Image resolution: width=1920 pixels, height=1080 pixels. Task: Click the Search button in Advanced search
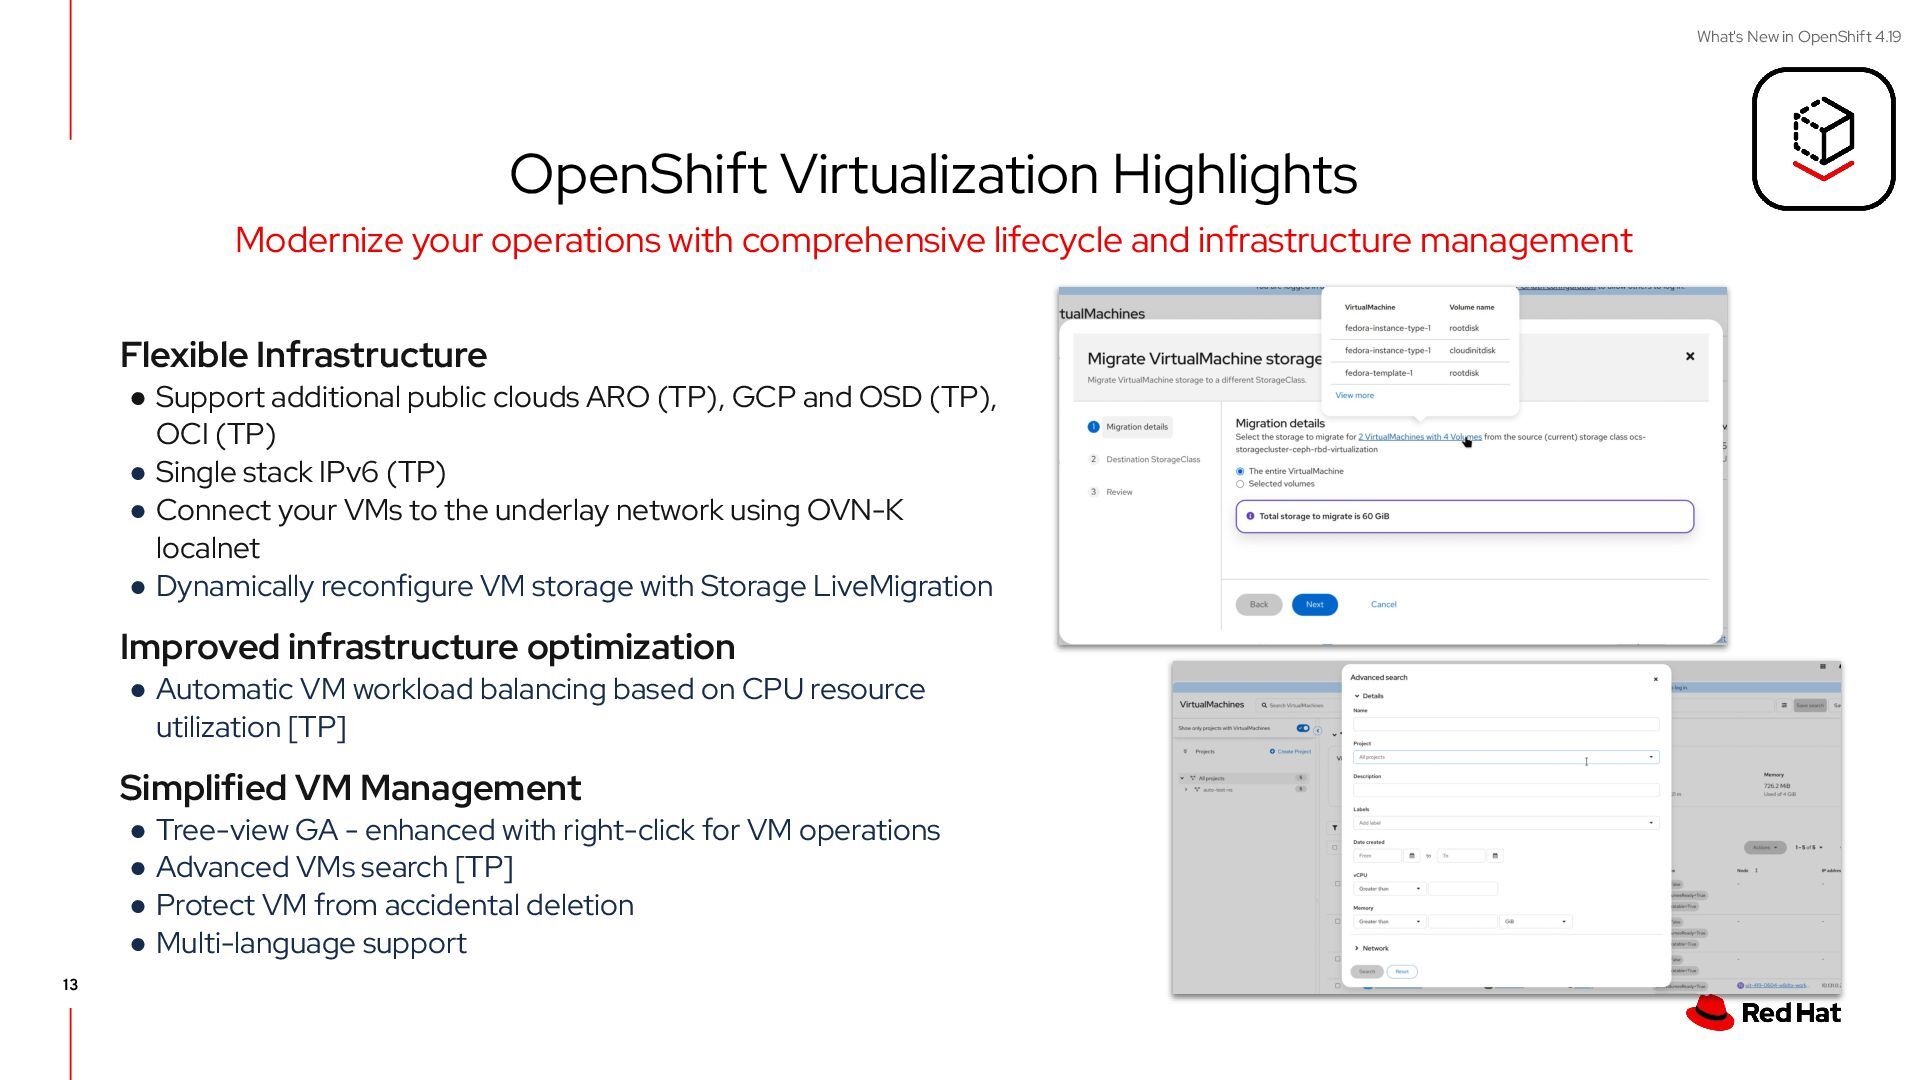click(x=1367, y=972)
